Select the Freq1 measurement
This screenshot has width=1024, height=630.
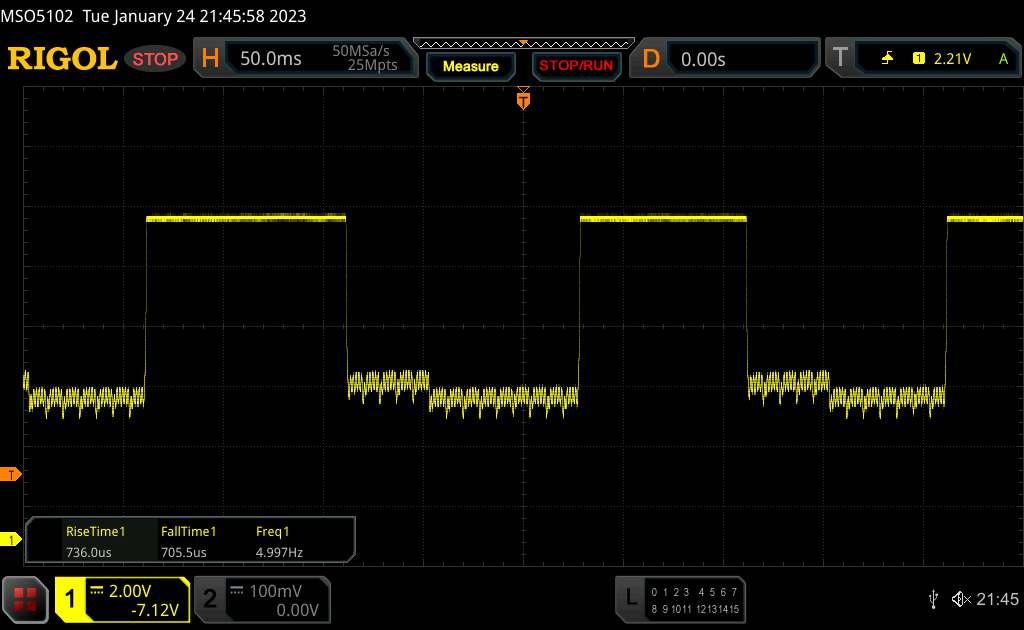[272, 531]
